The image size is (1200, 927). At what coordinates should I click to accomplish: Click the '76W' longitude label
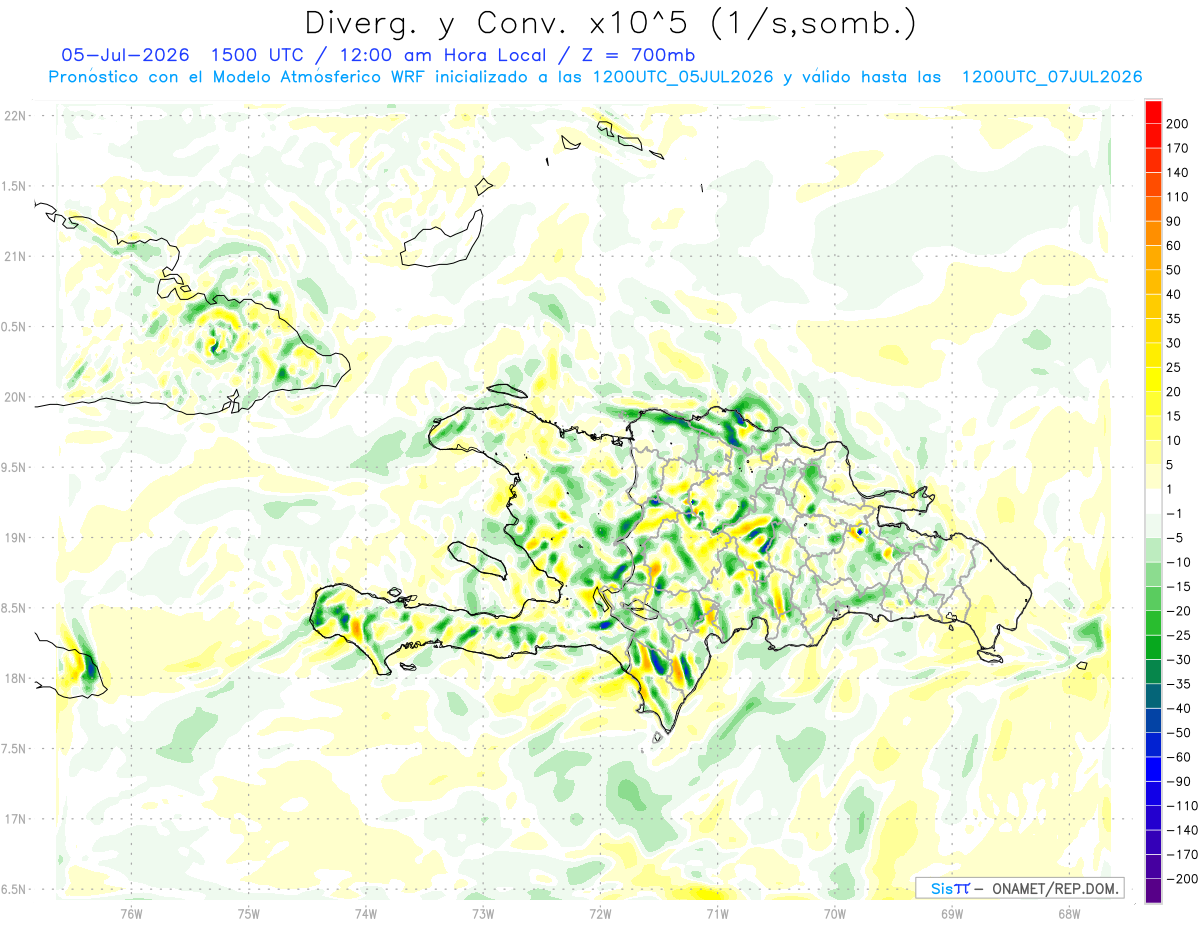click(131, 913)
